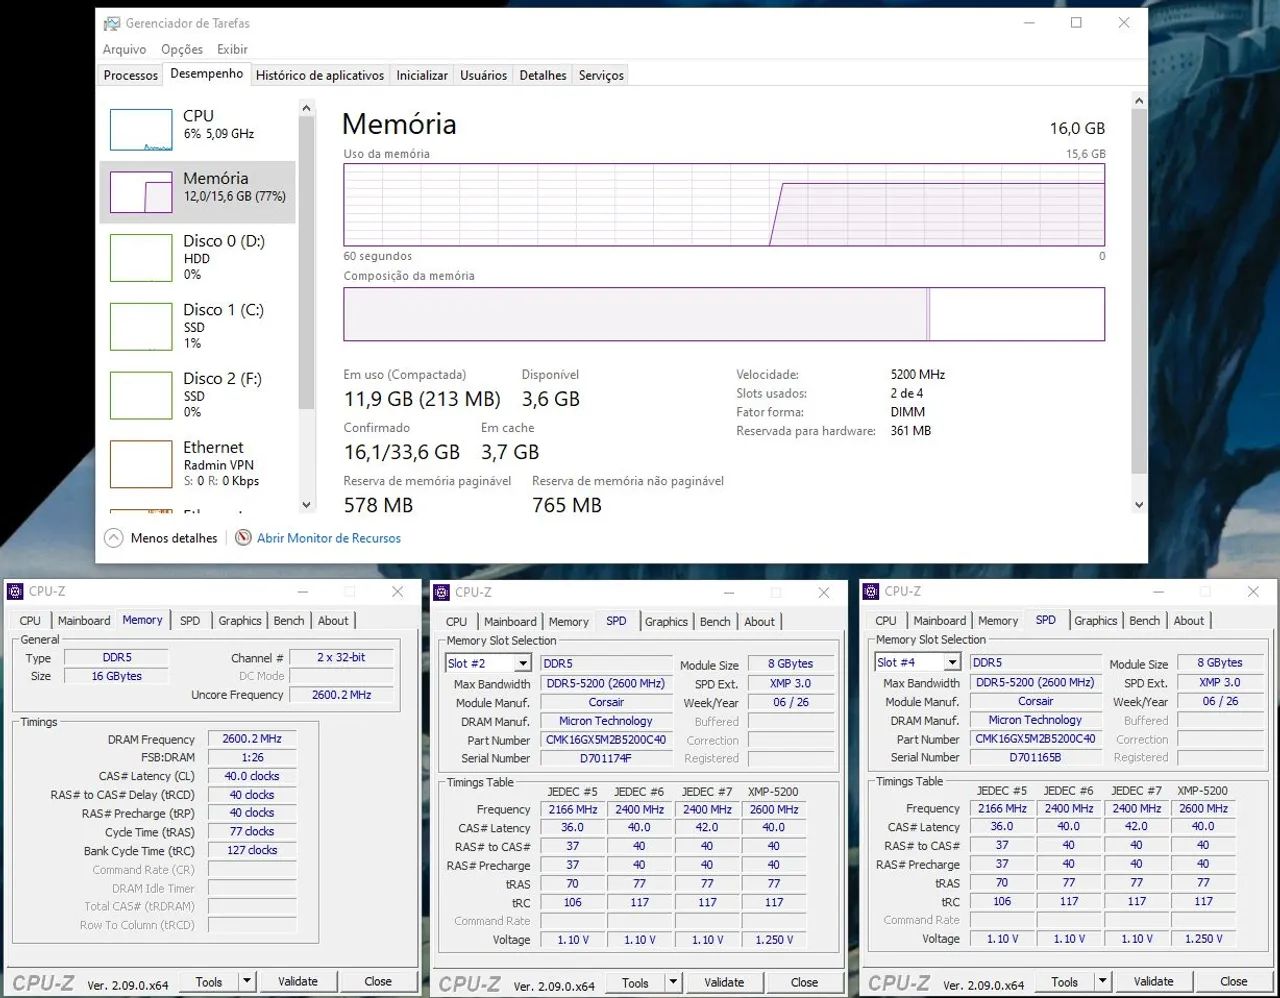Select Disco 2 (F:) SSD entry
1280x998 pixels.
point(197,395)
